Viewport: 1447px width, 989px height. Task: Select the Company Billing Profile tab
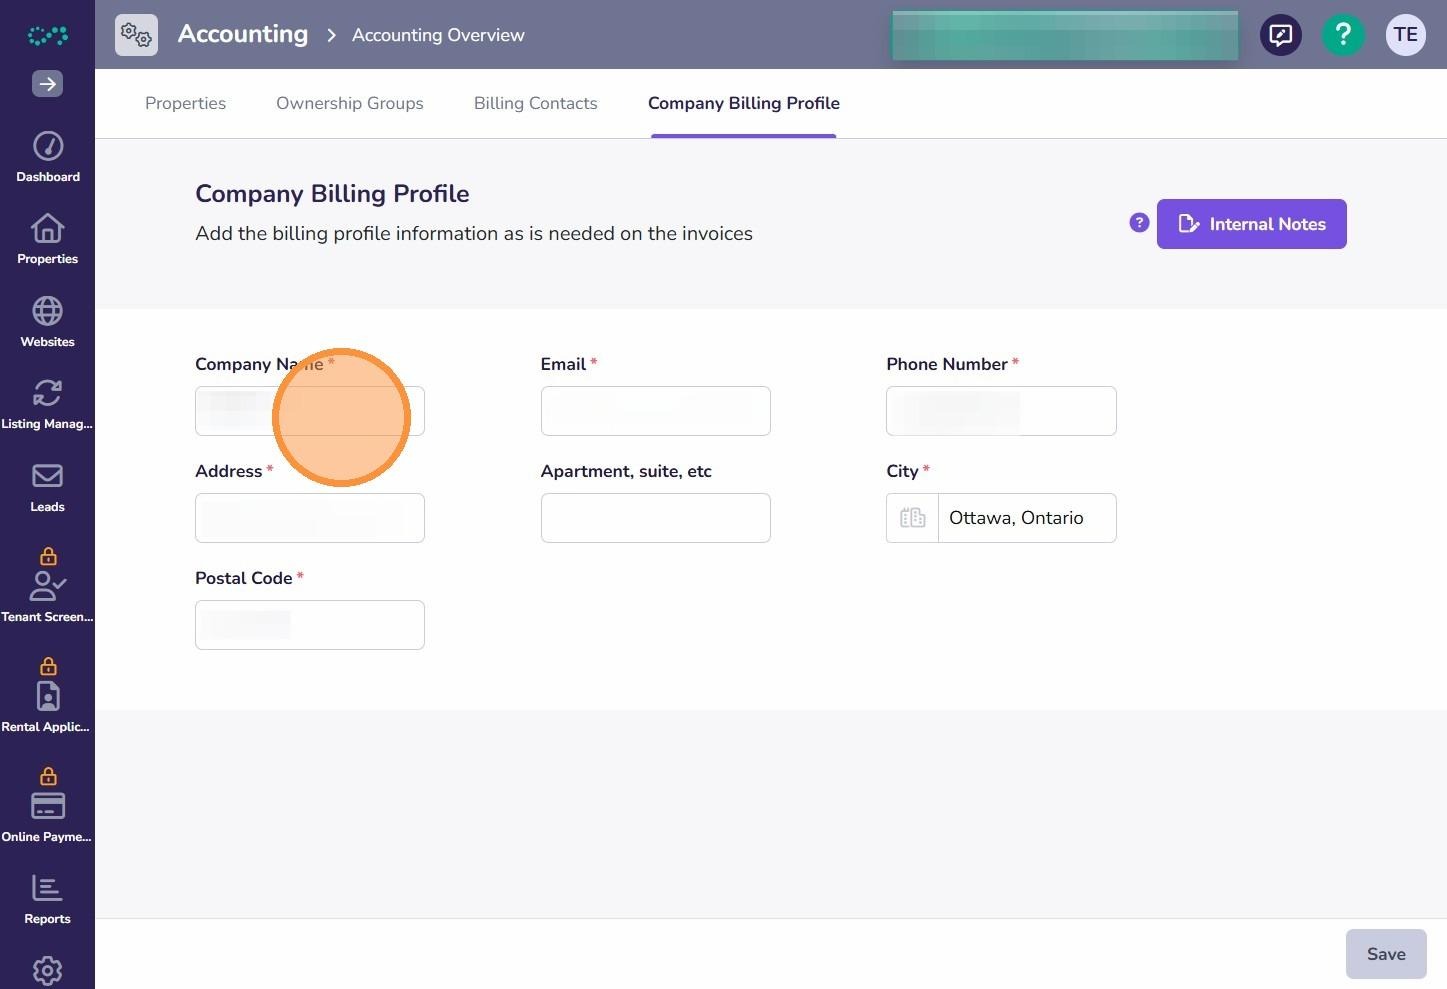click(x=744, y=103)
